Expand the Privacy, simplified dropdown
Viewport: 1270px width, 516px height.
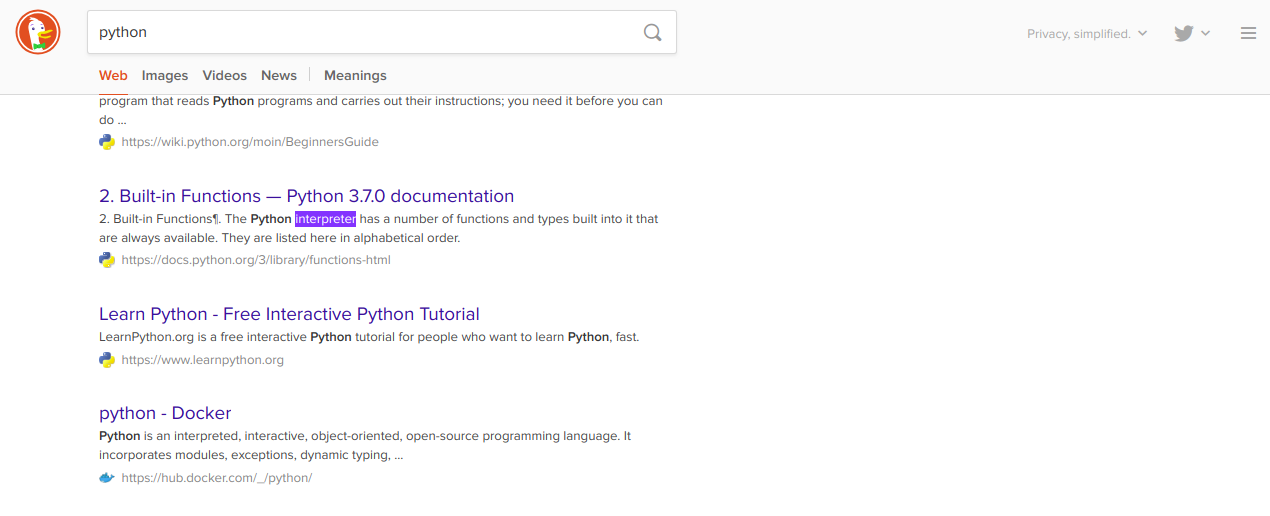click(1087, 33)
